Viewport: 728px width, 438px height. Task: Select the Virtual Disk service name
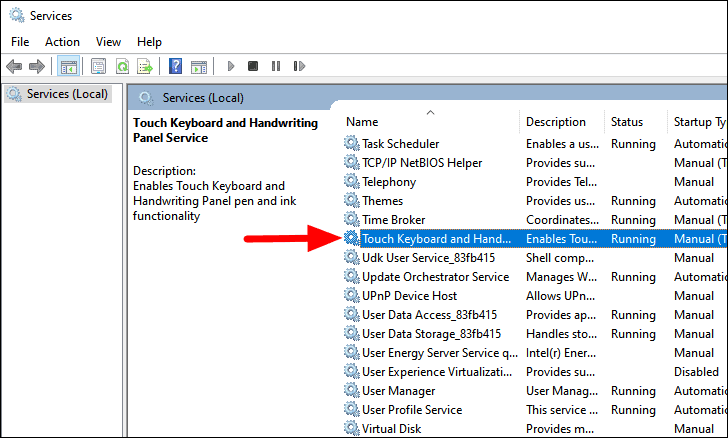pyautogui.click(x=391, y=429)
